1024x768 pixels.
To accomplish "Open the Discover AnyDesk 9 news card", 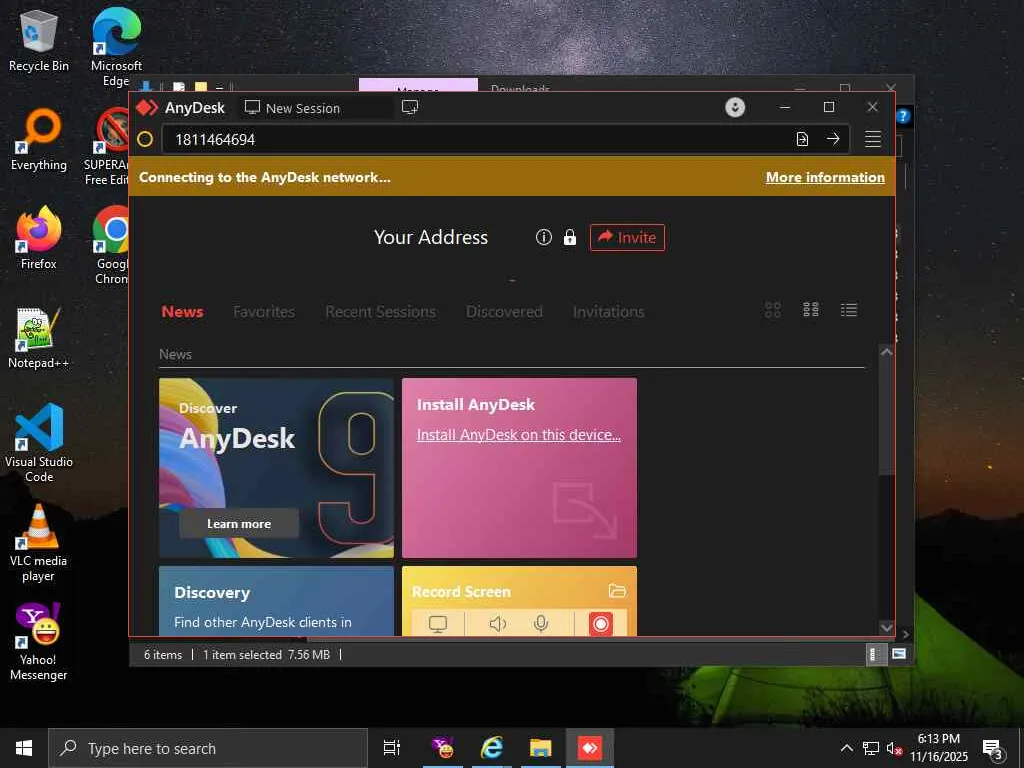I will click(x=276, y=468).
